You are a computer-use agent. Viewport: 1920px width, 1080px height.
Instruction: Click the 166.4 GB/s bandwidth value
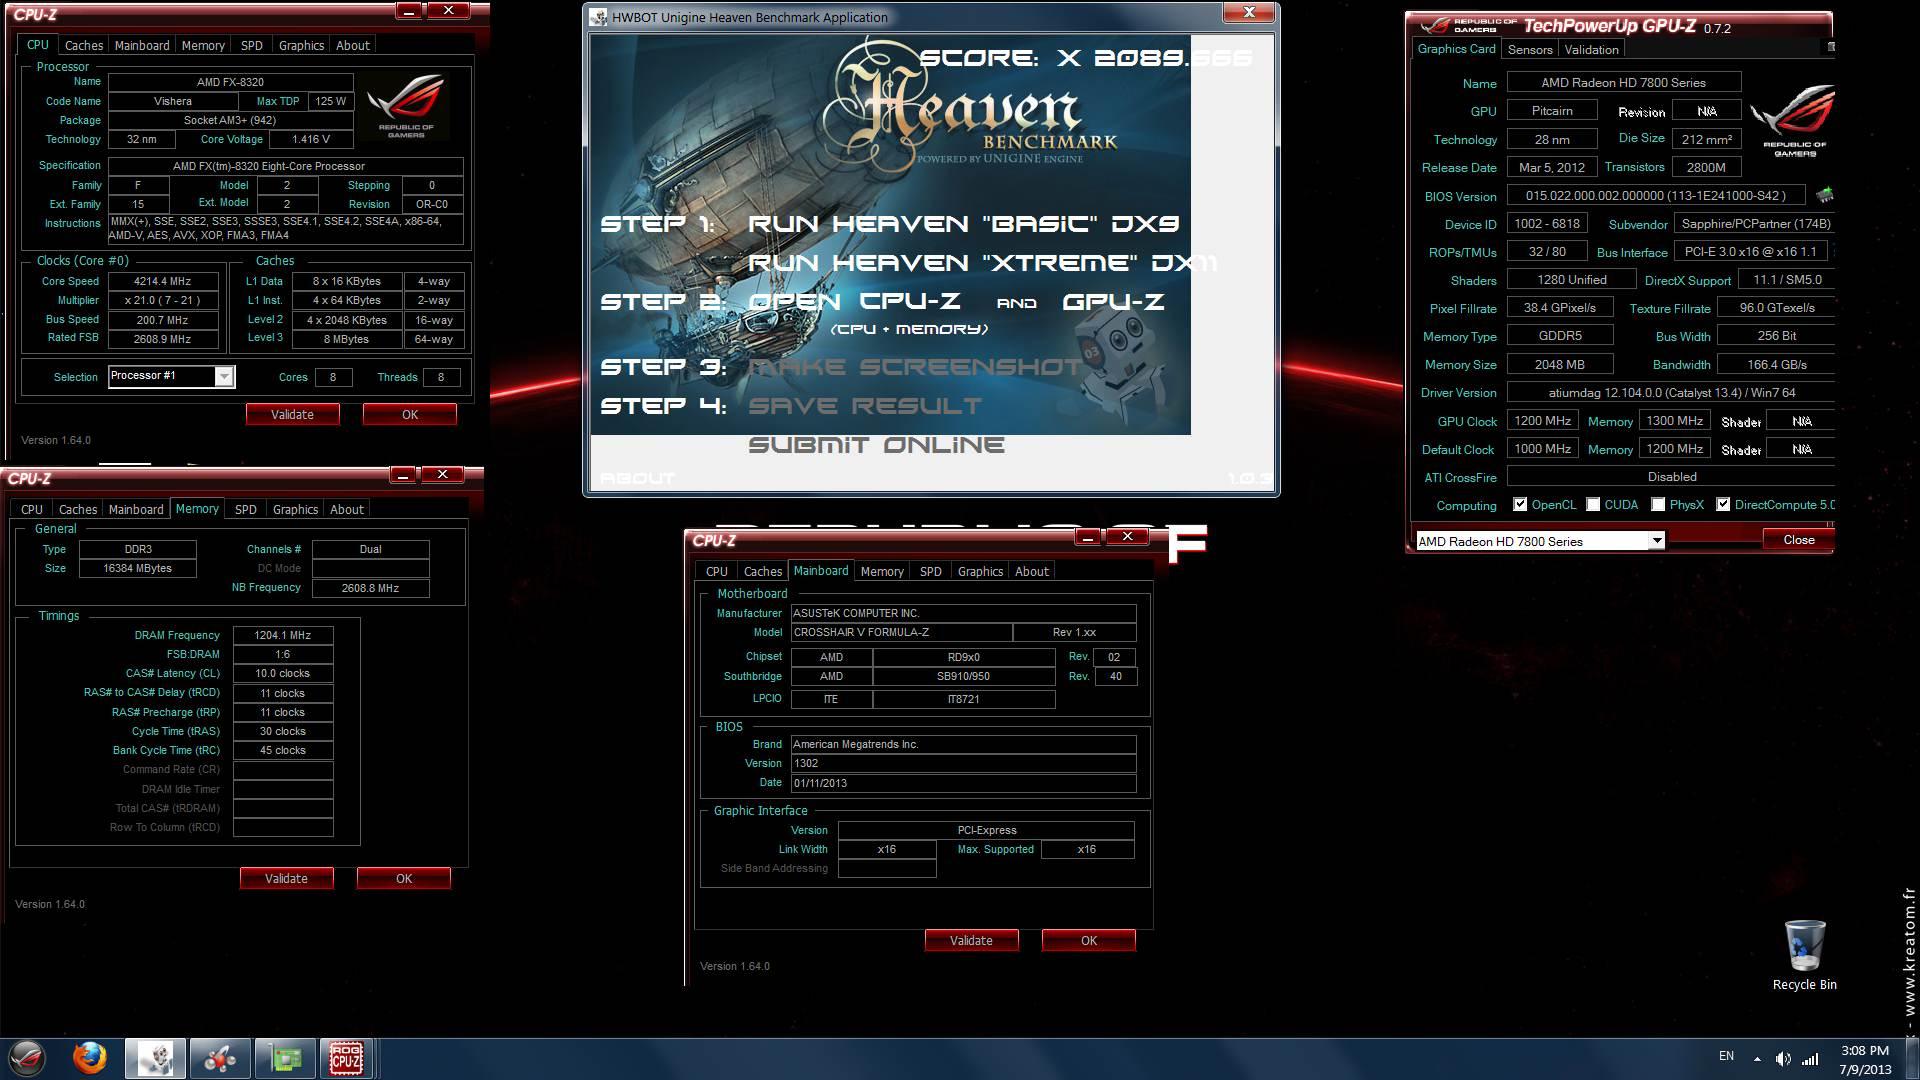1776,364
